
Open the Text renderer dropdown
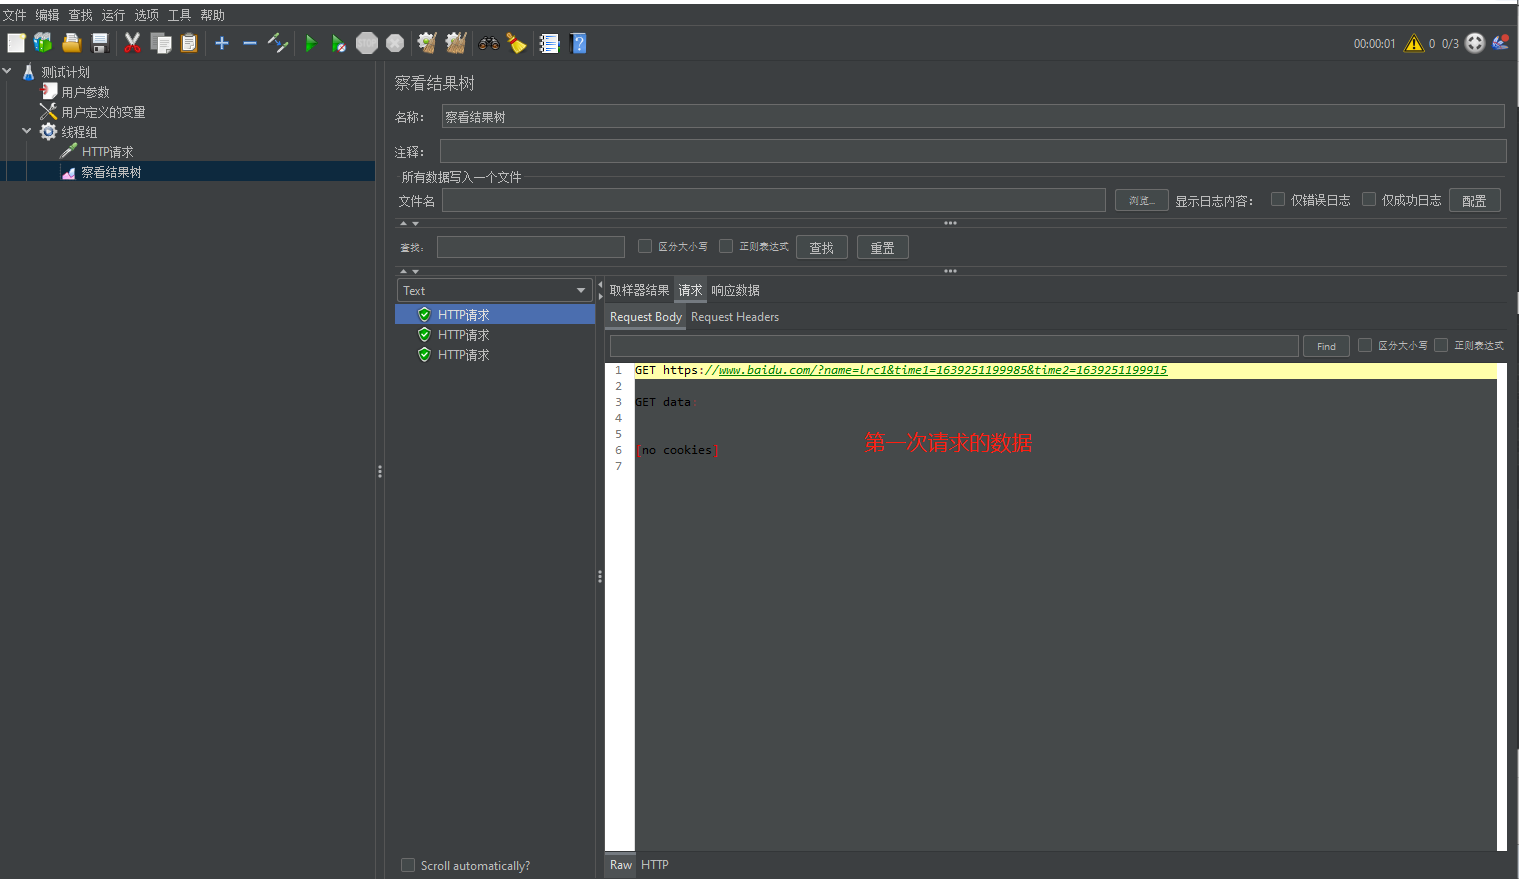[496, 290]
